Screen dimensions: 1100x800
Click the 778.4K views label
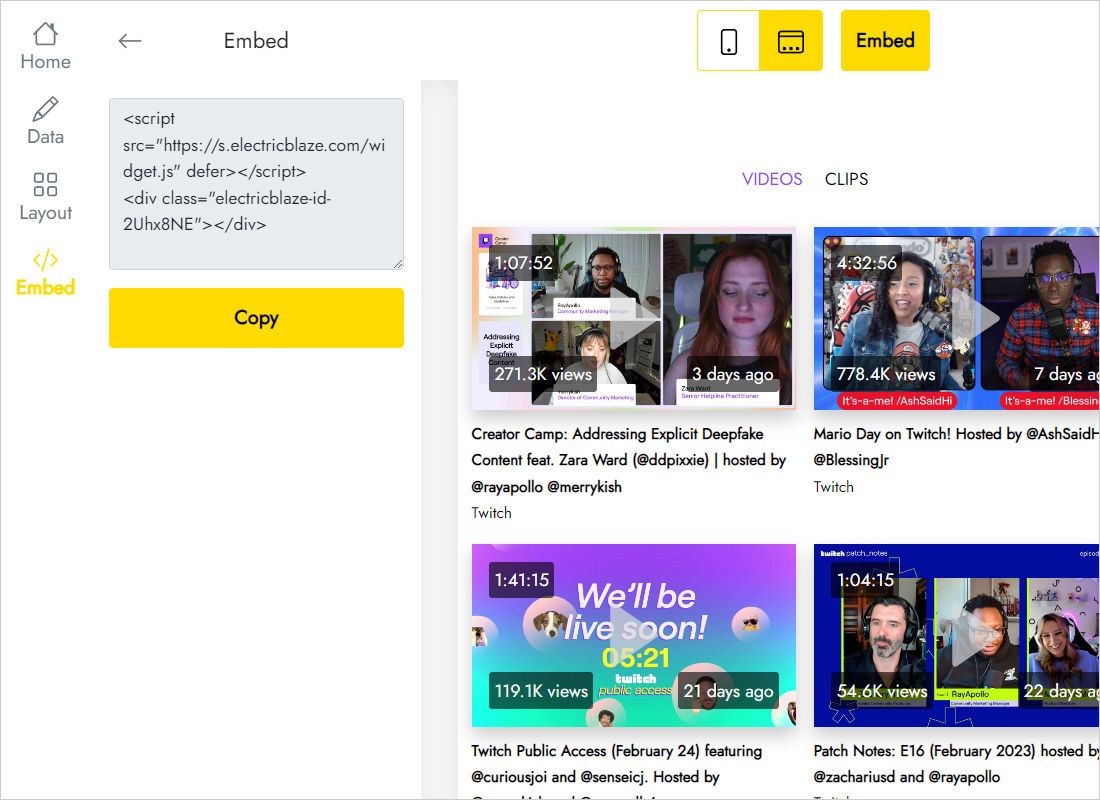tap(886, 374)
